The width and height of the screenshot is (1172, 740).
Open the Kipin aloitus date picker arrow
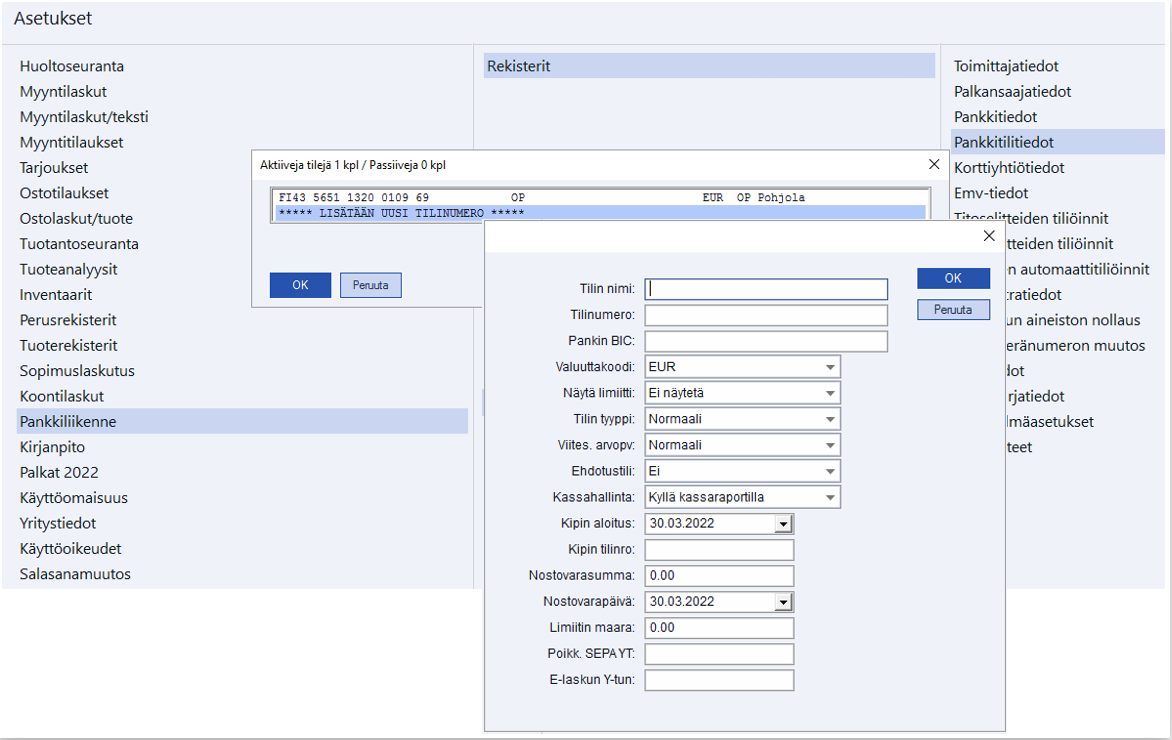click(784, 524)
